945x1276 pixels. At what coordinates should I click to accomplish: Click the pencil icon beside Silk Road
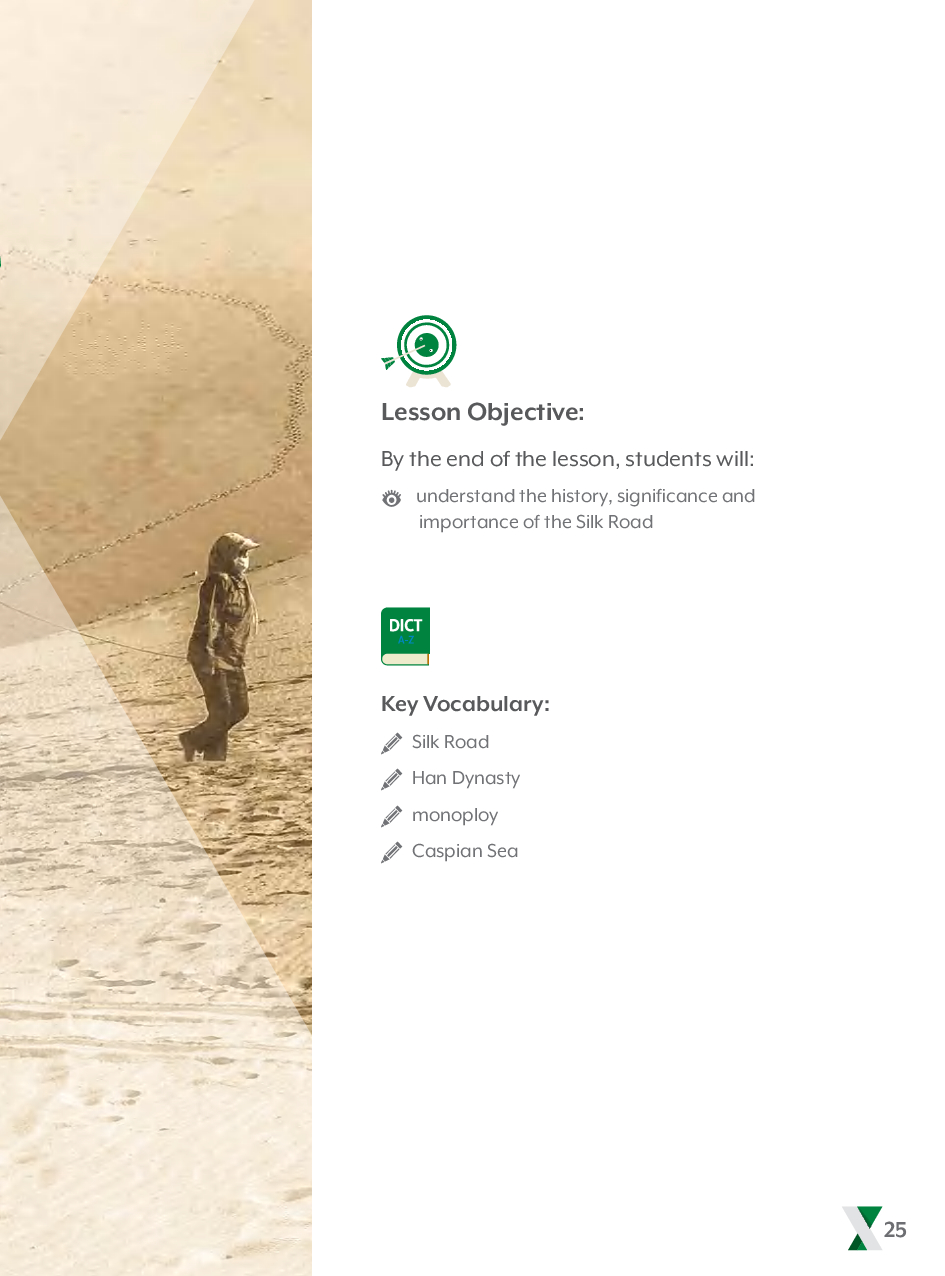point(392,743)
